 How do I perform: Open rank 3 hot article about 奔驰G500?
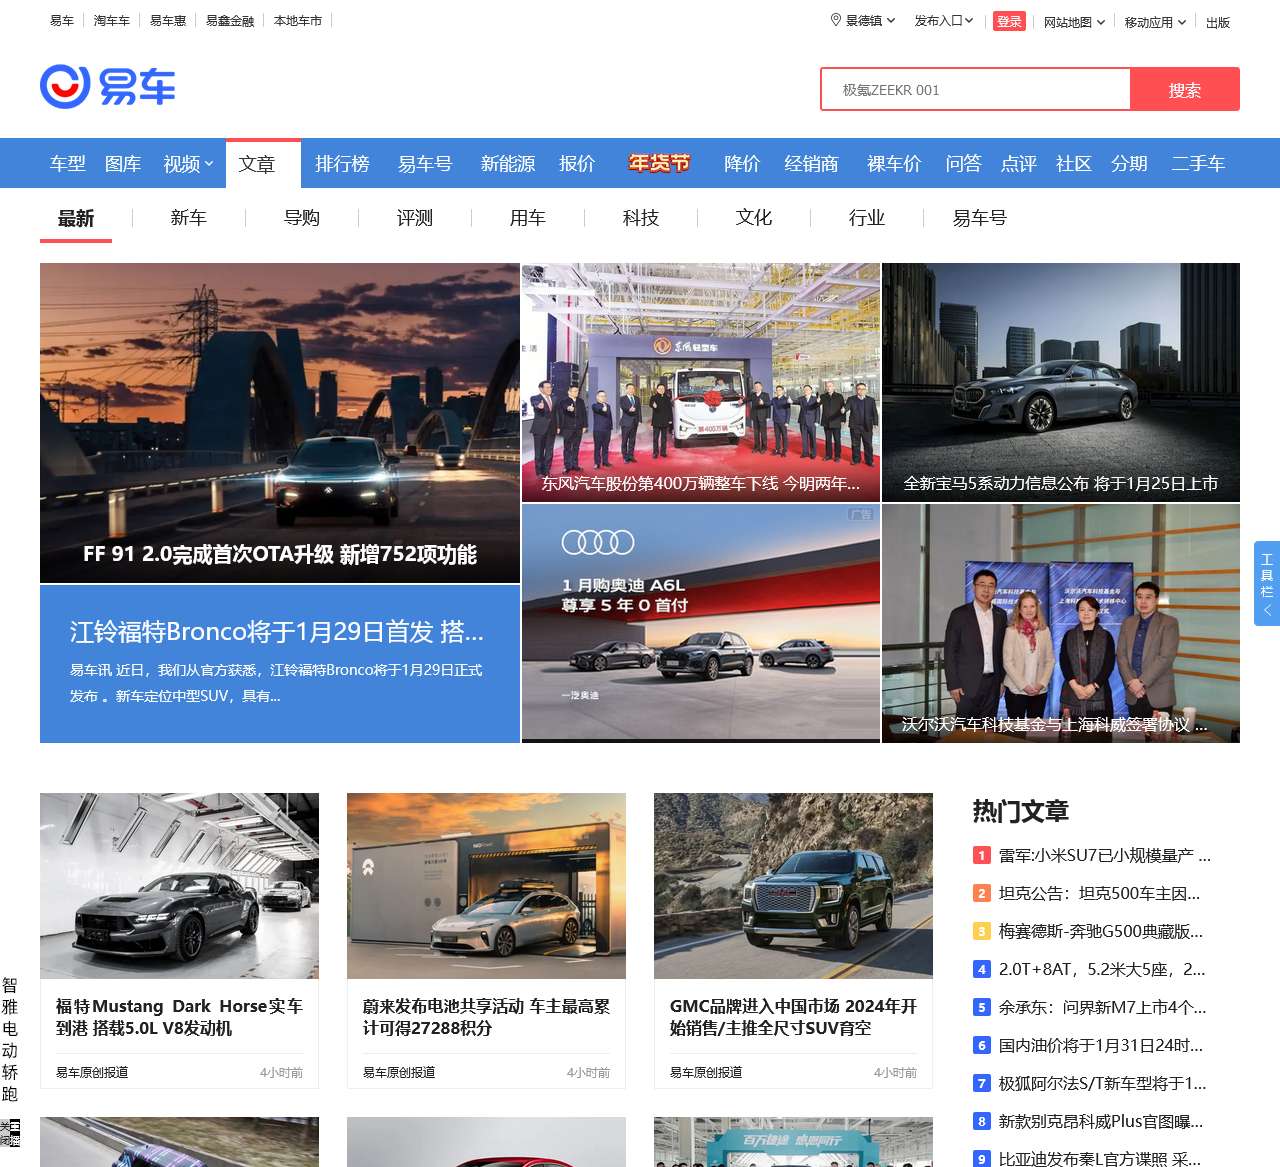1101,931
